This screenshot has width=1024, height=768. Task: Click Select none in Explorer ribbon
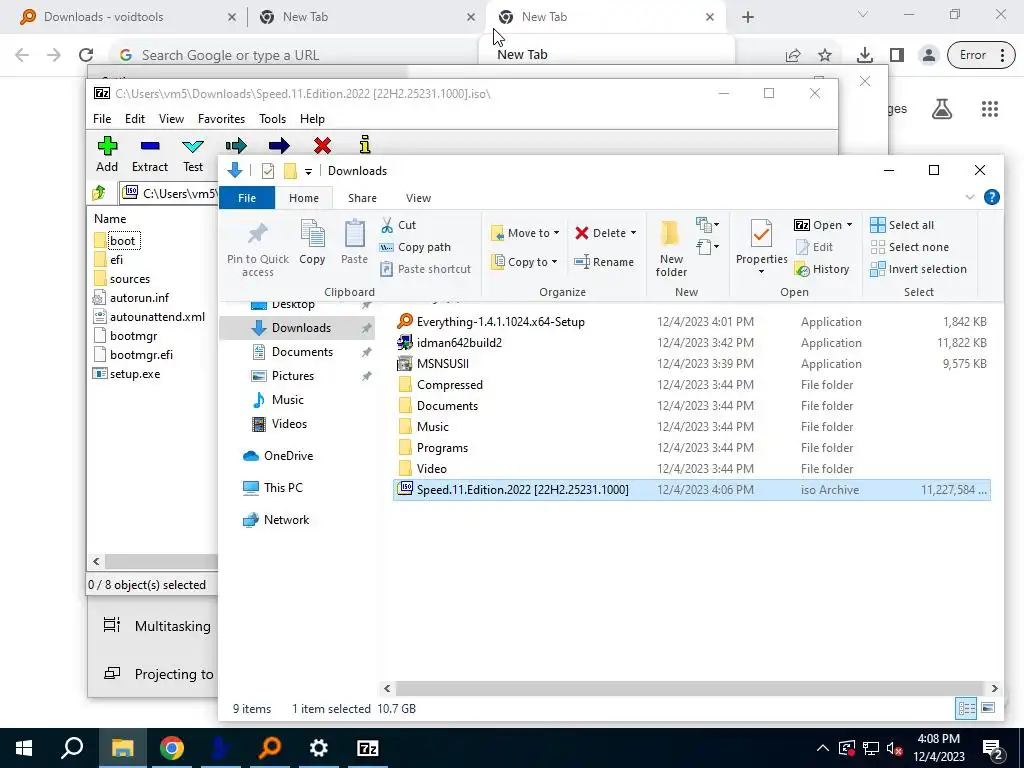tap(910, 247)
